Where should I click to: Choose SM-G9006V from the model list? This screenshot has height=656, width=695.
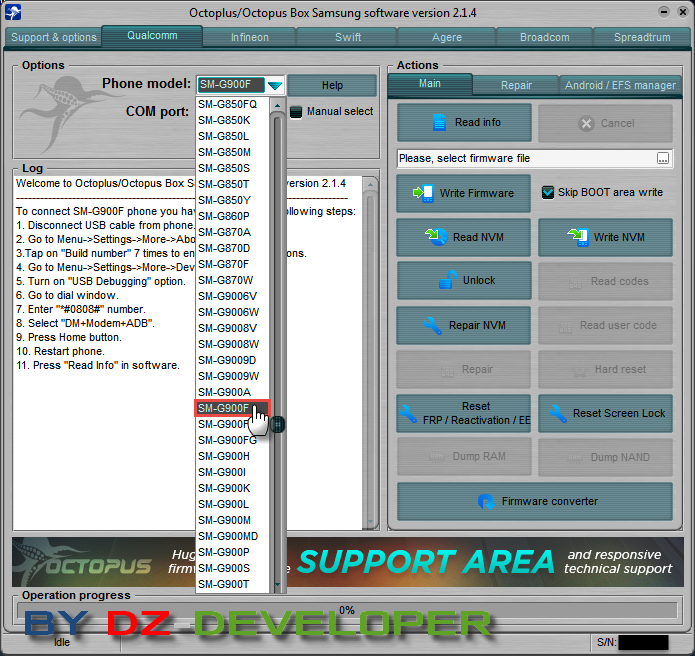[232, 296]
